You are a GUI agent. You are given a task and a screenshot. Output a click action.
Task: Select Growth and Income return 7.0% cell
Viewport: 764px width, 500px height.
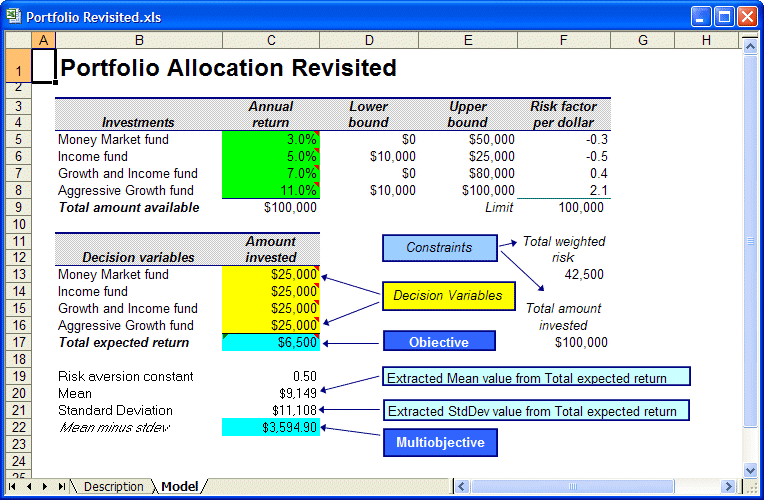point(271,173)
